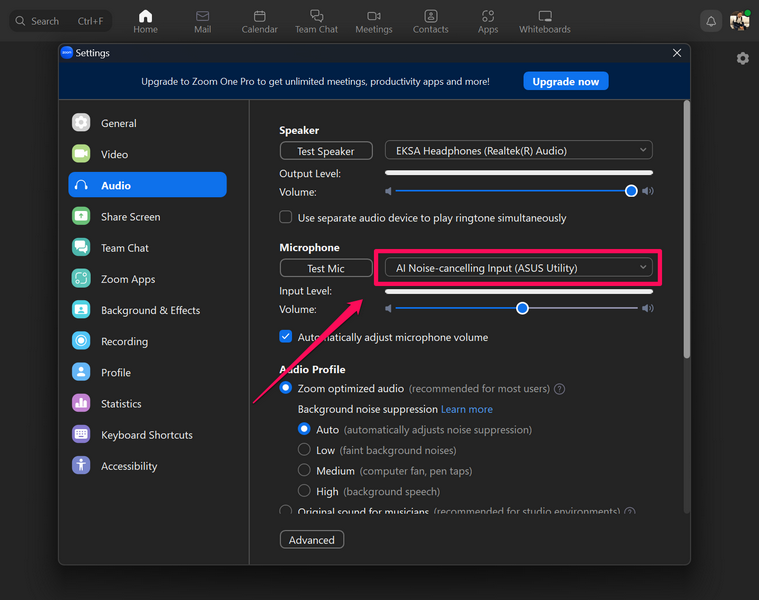The height and width of the screenshot is (600, 759).
Task: Select High background noise suppression
Action: coord(305,491)
